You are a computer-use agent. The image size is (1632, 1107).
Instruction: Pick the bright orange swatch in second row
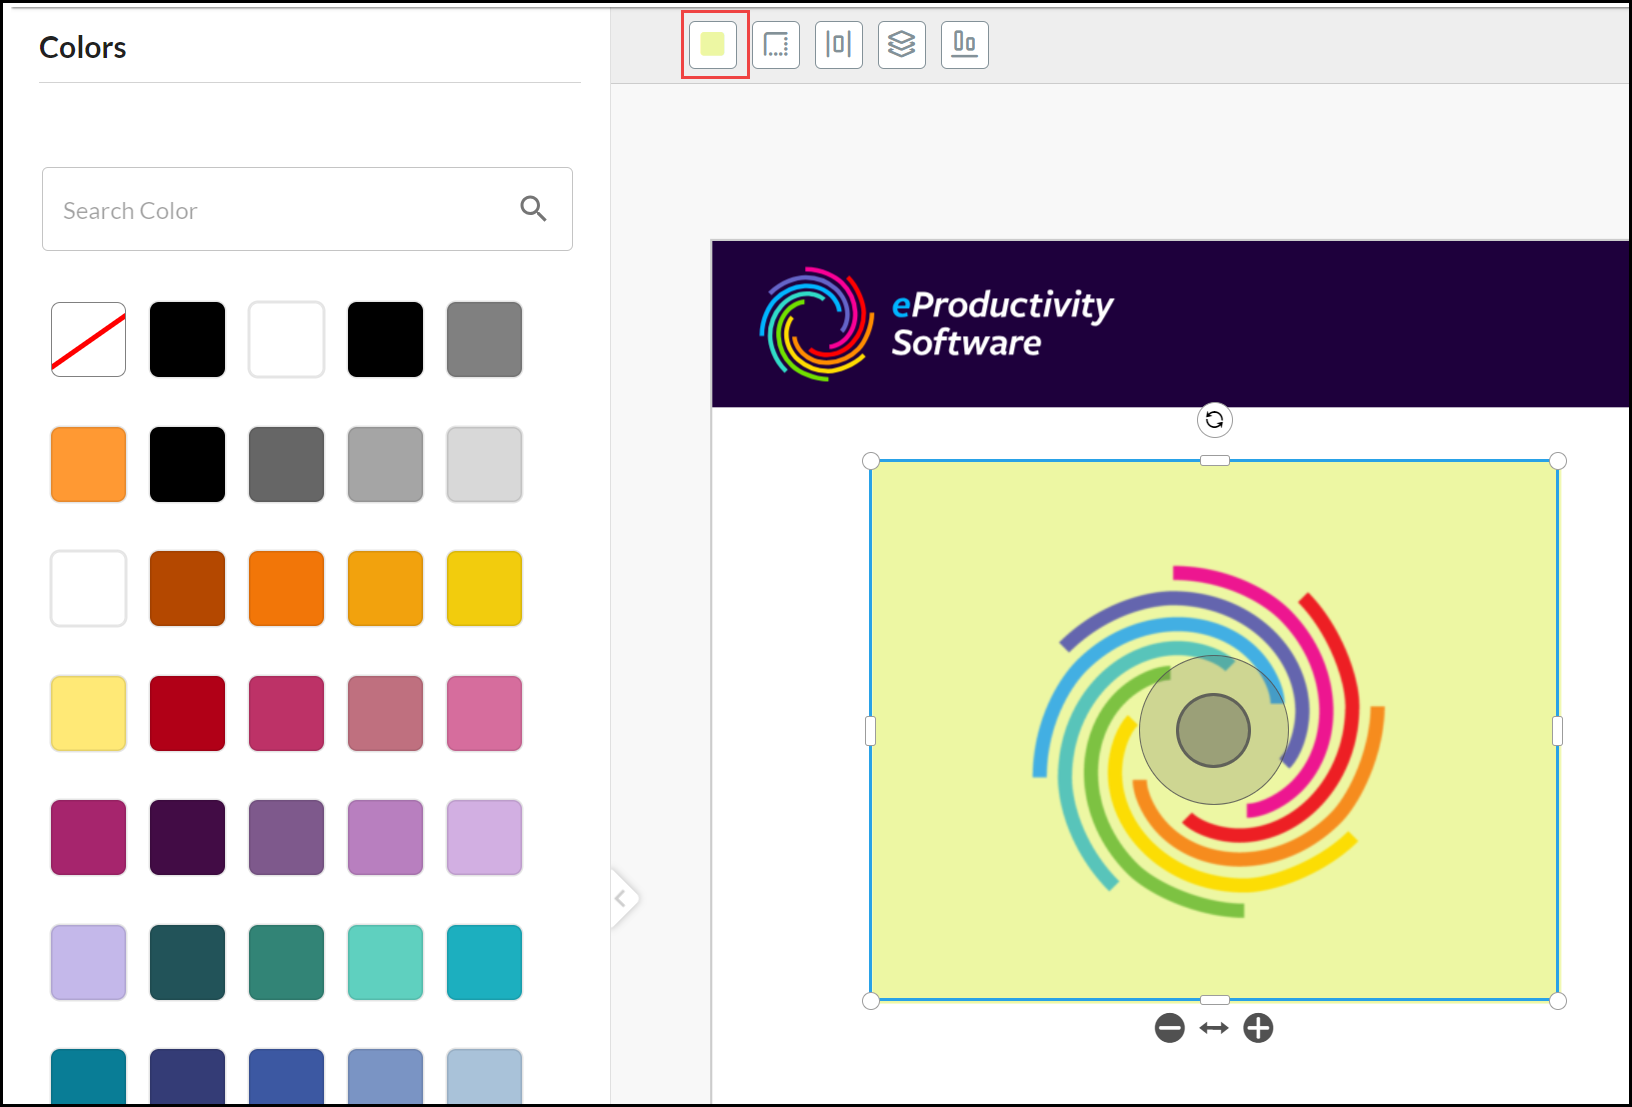click(89, 464)
